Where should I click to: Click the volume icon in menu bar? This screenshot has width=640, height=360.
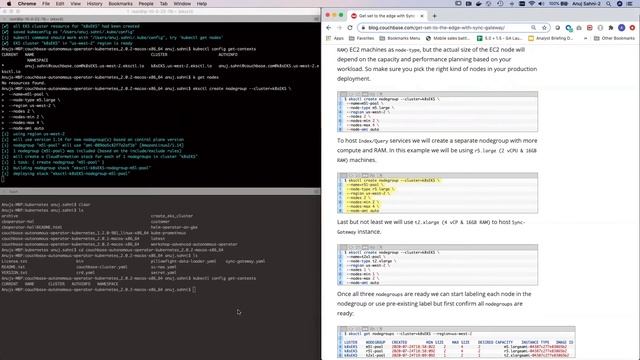[x=541, y=4]
